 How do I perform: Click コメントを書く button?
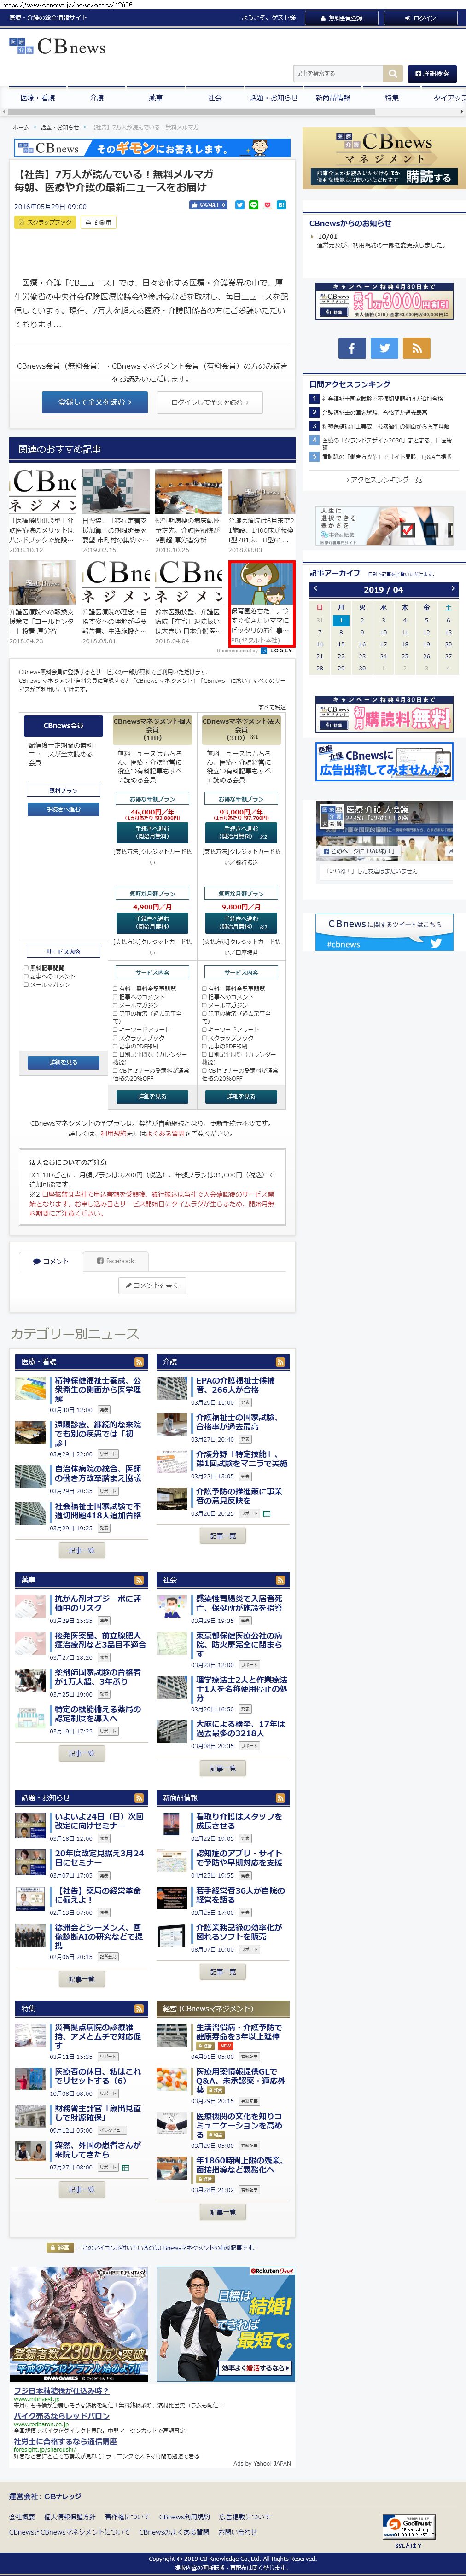click(153, 1285)
